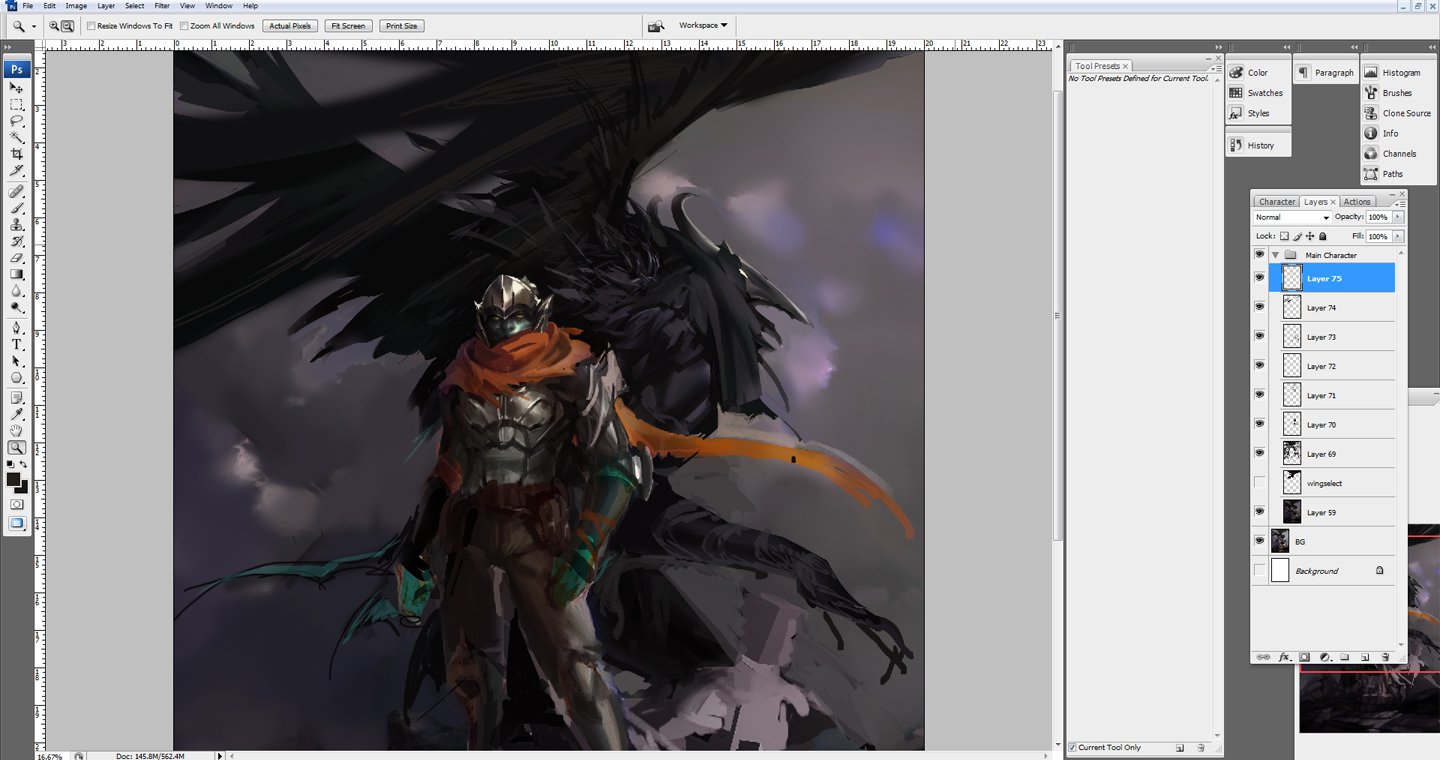Select the Pen tool
The height and width of the screenshot is (760, 1440).
(17, 328)
